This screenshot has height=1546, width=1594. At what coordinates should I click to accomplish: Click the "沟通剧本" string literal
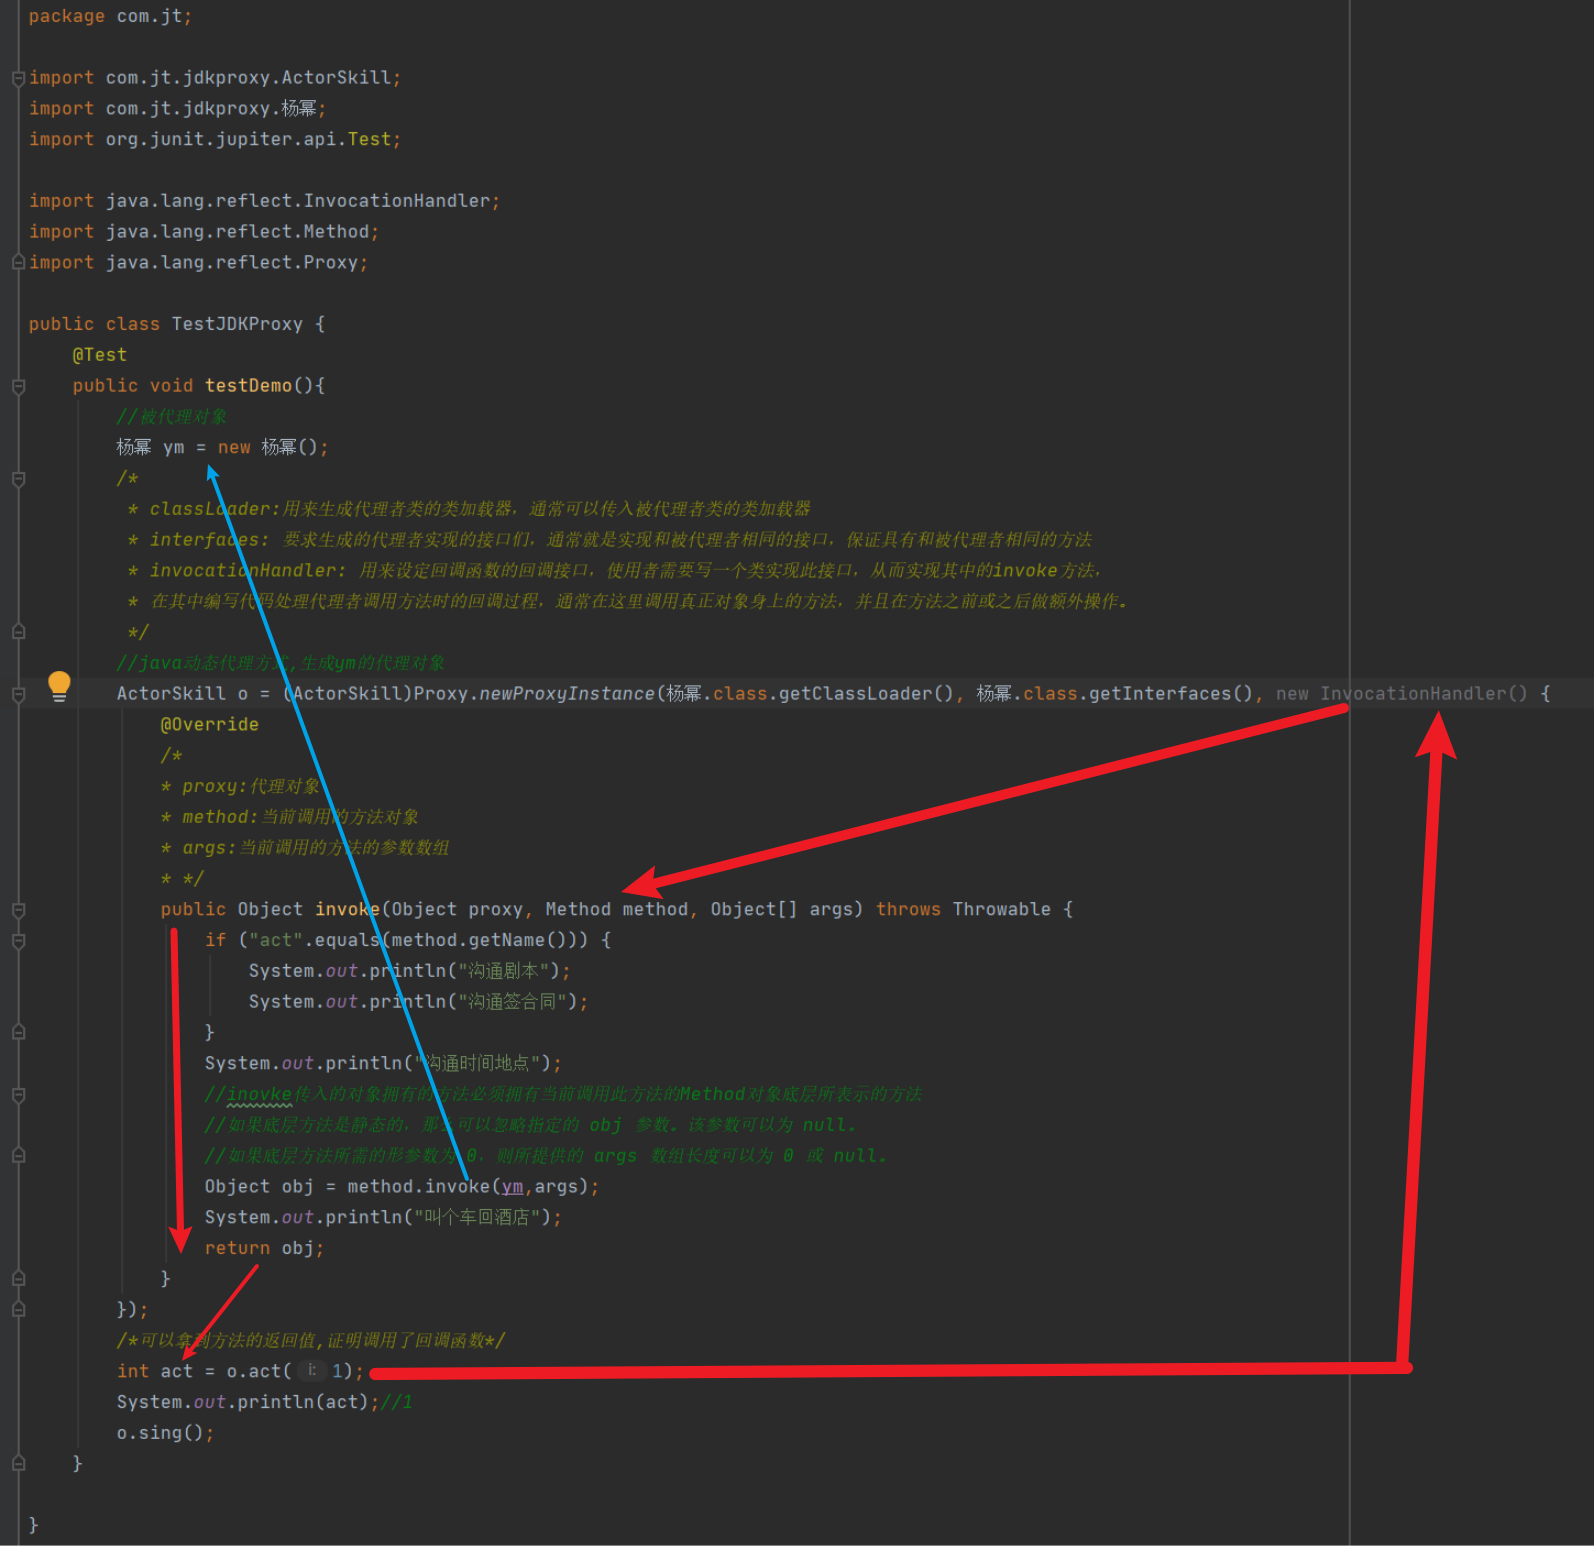point(504,971)
